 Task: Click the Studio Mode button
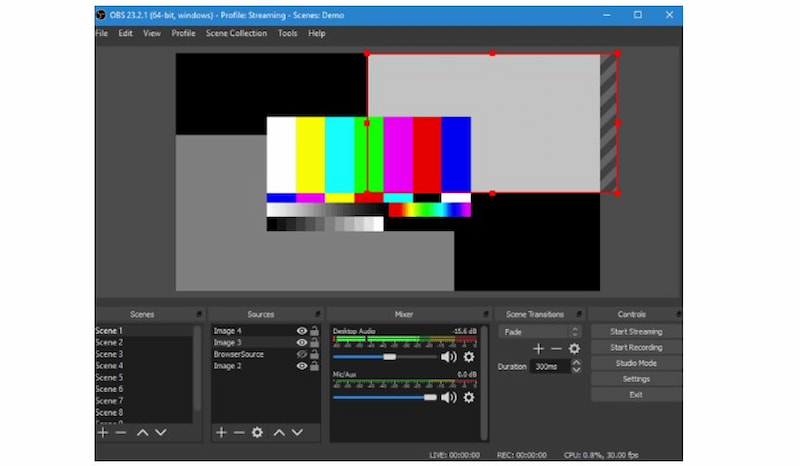point(636,363)
